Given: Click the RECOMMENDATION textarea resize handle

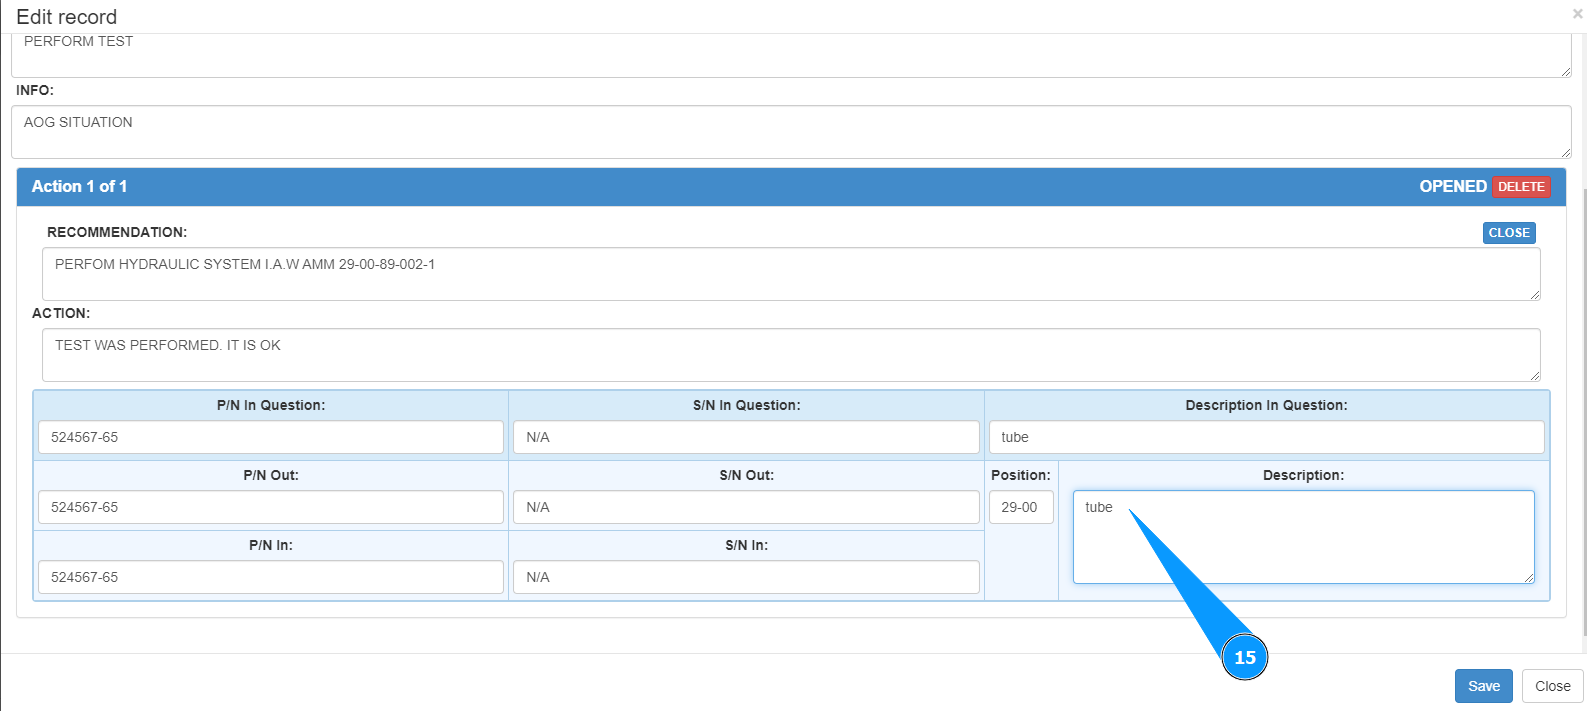Looking at the screenshot, I should click(x=1534, y=294).
